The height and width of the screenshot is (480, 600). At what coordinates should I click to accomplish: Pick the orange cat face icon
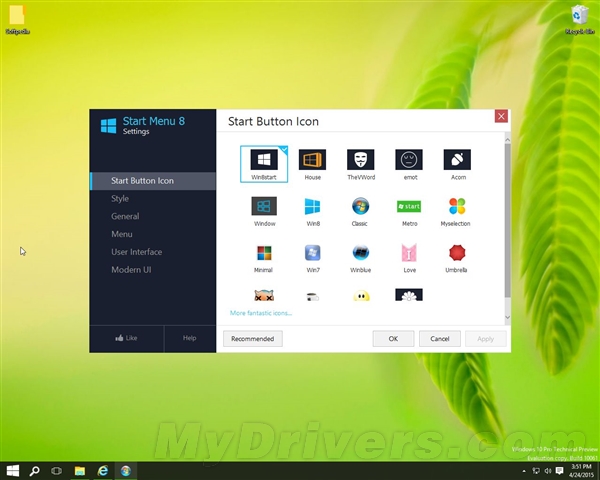(x=264, y=295)
